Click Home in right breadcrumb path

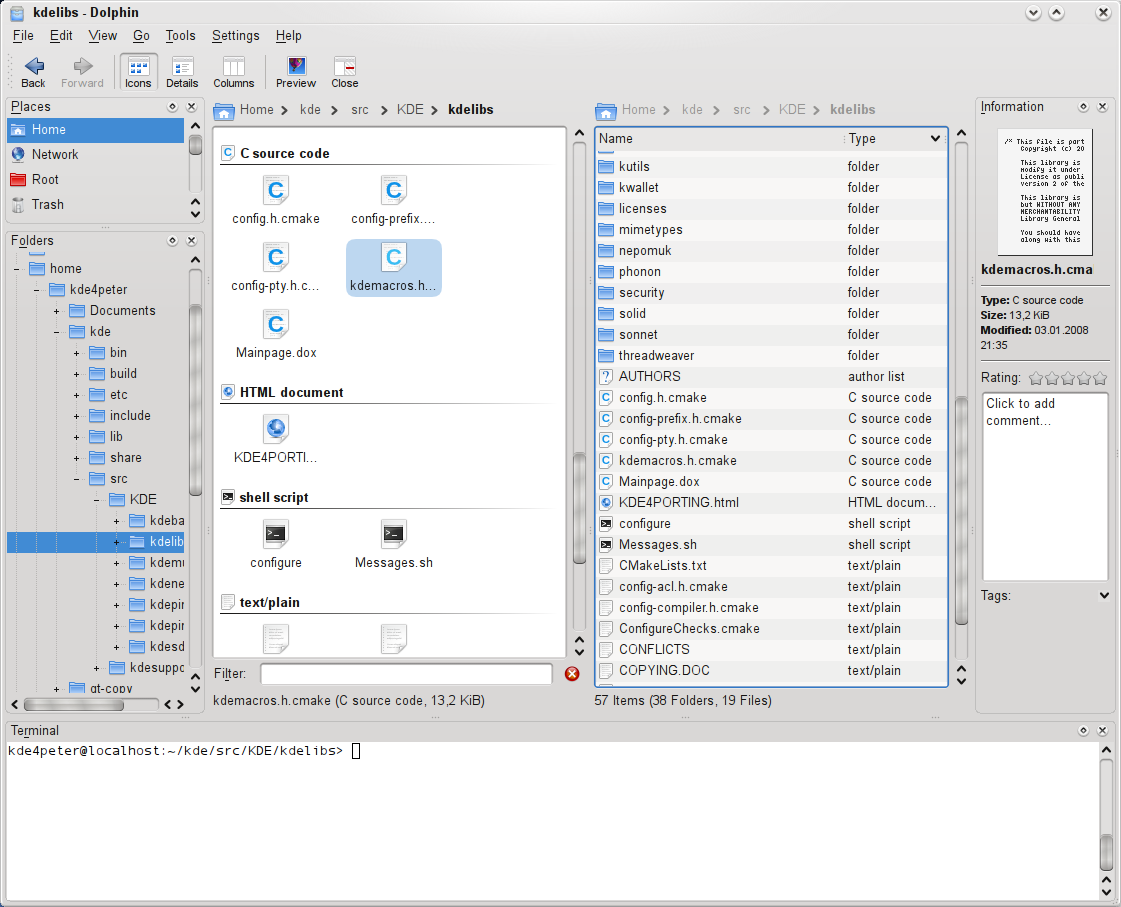[x=638, y=109]
